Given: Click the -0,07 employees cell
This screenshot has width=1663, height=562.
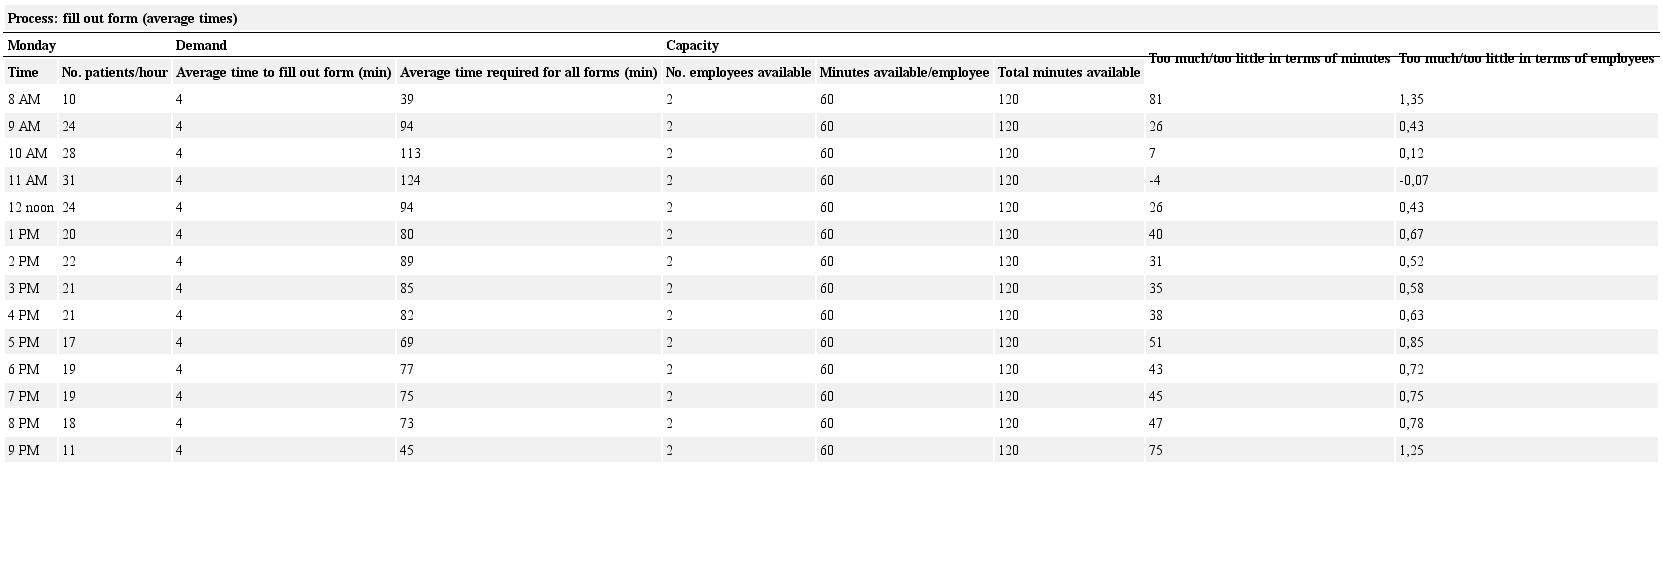Looking at the screenshot, I should click(1413, 181).
